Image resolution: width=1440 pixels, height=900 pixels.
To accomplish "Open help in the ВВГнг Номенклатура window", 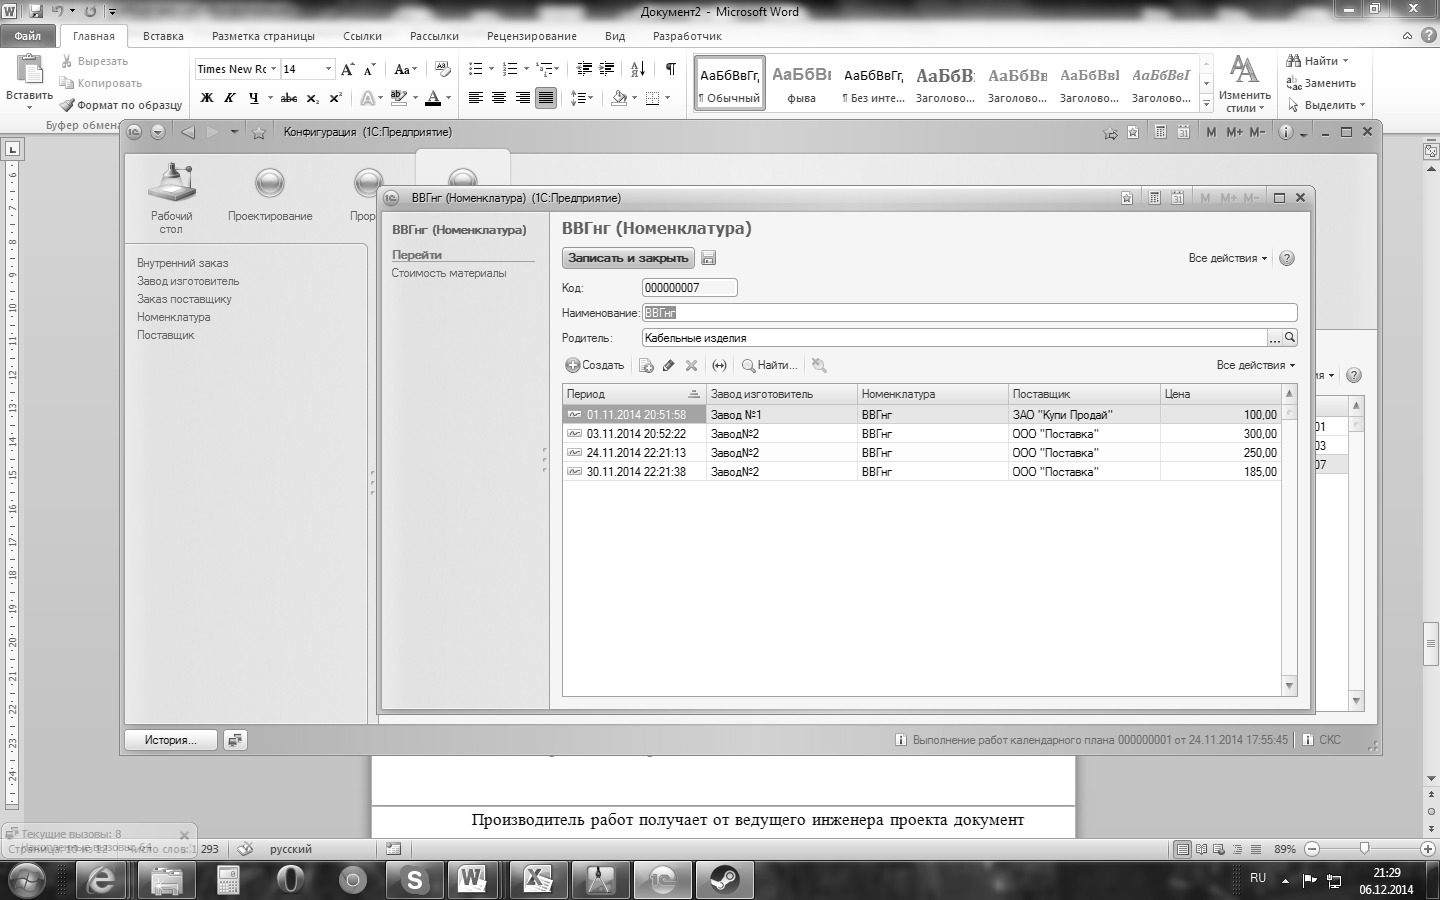I will (1287, 258).
